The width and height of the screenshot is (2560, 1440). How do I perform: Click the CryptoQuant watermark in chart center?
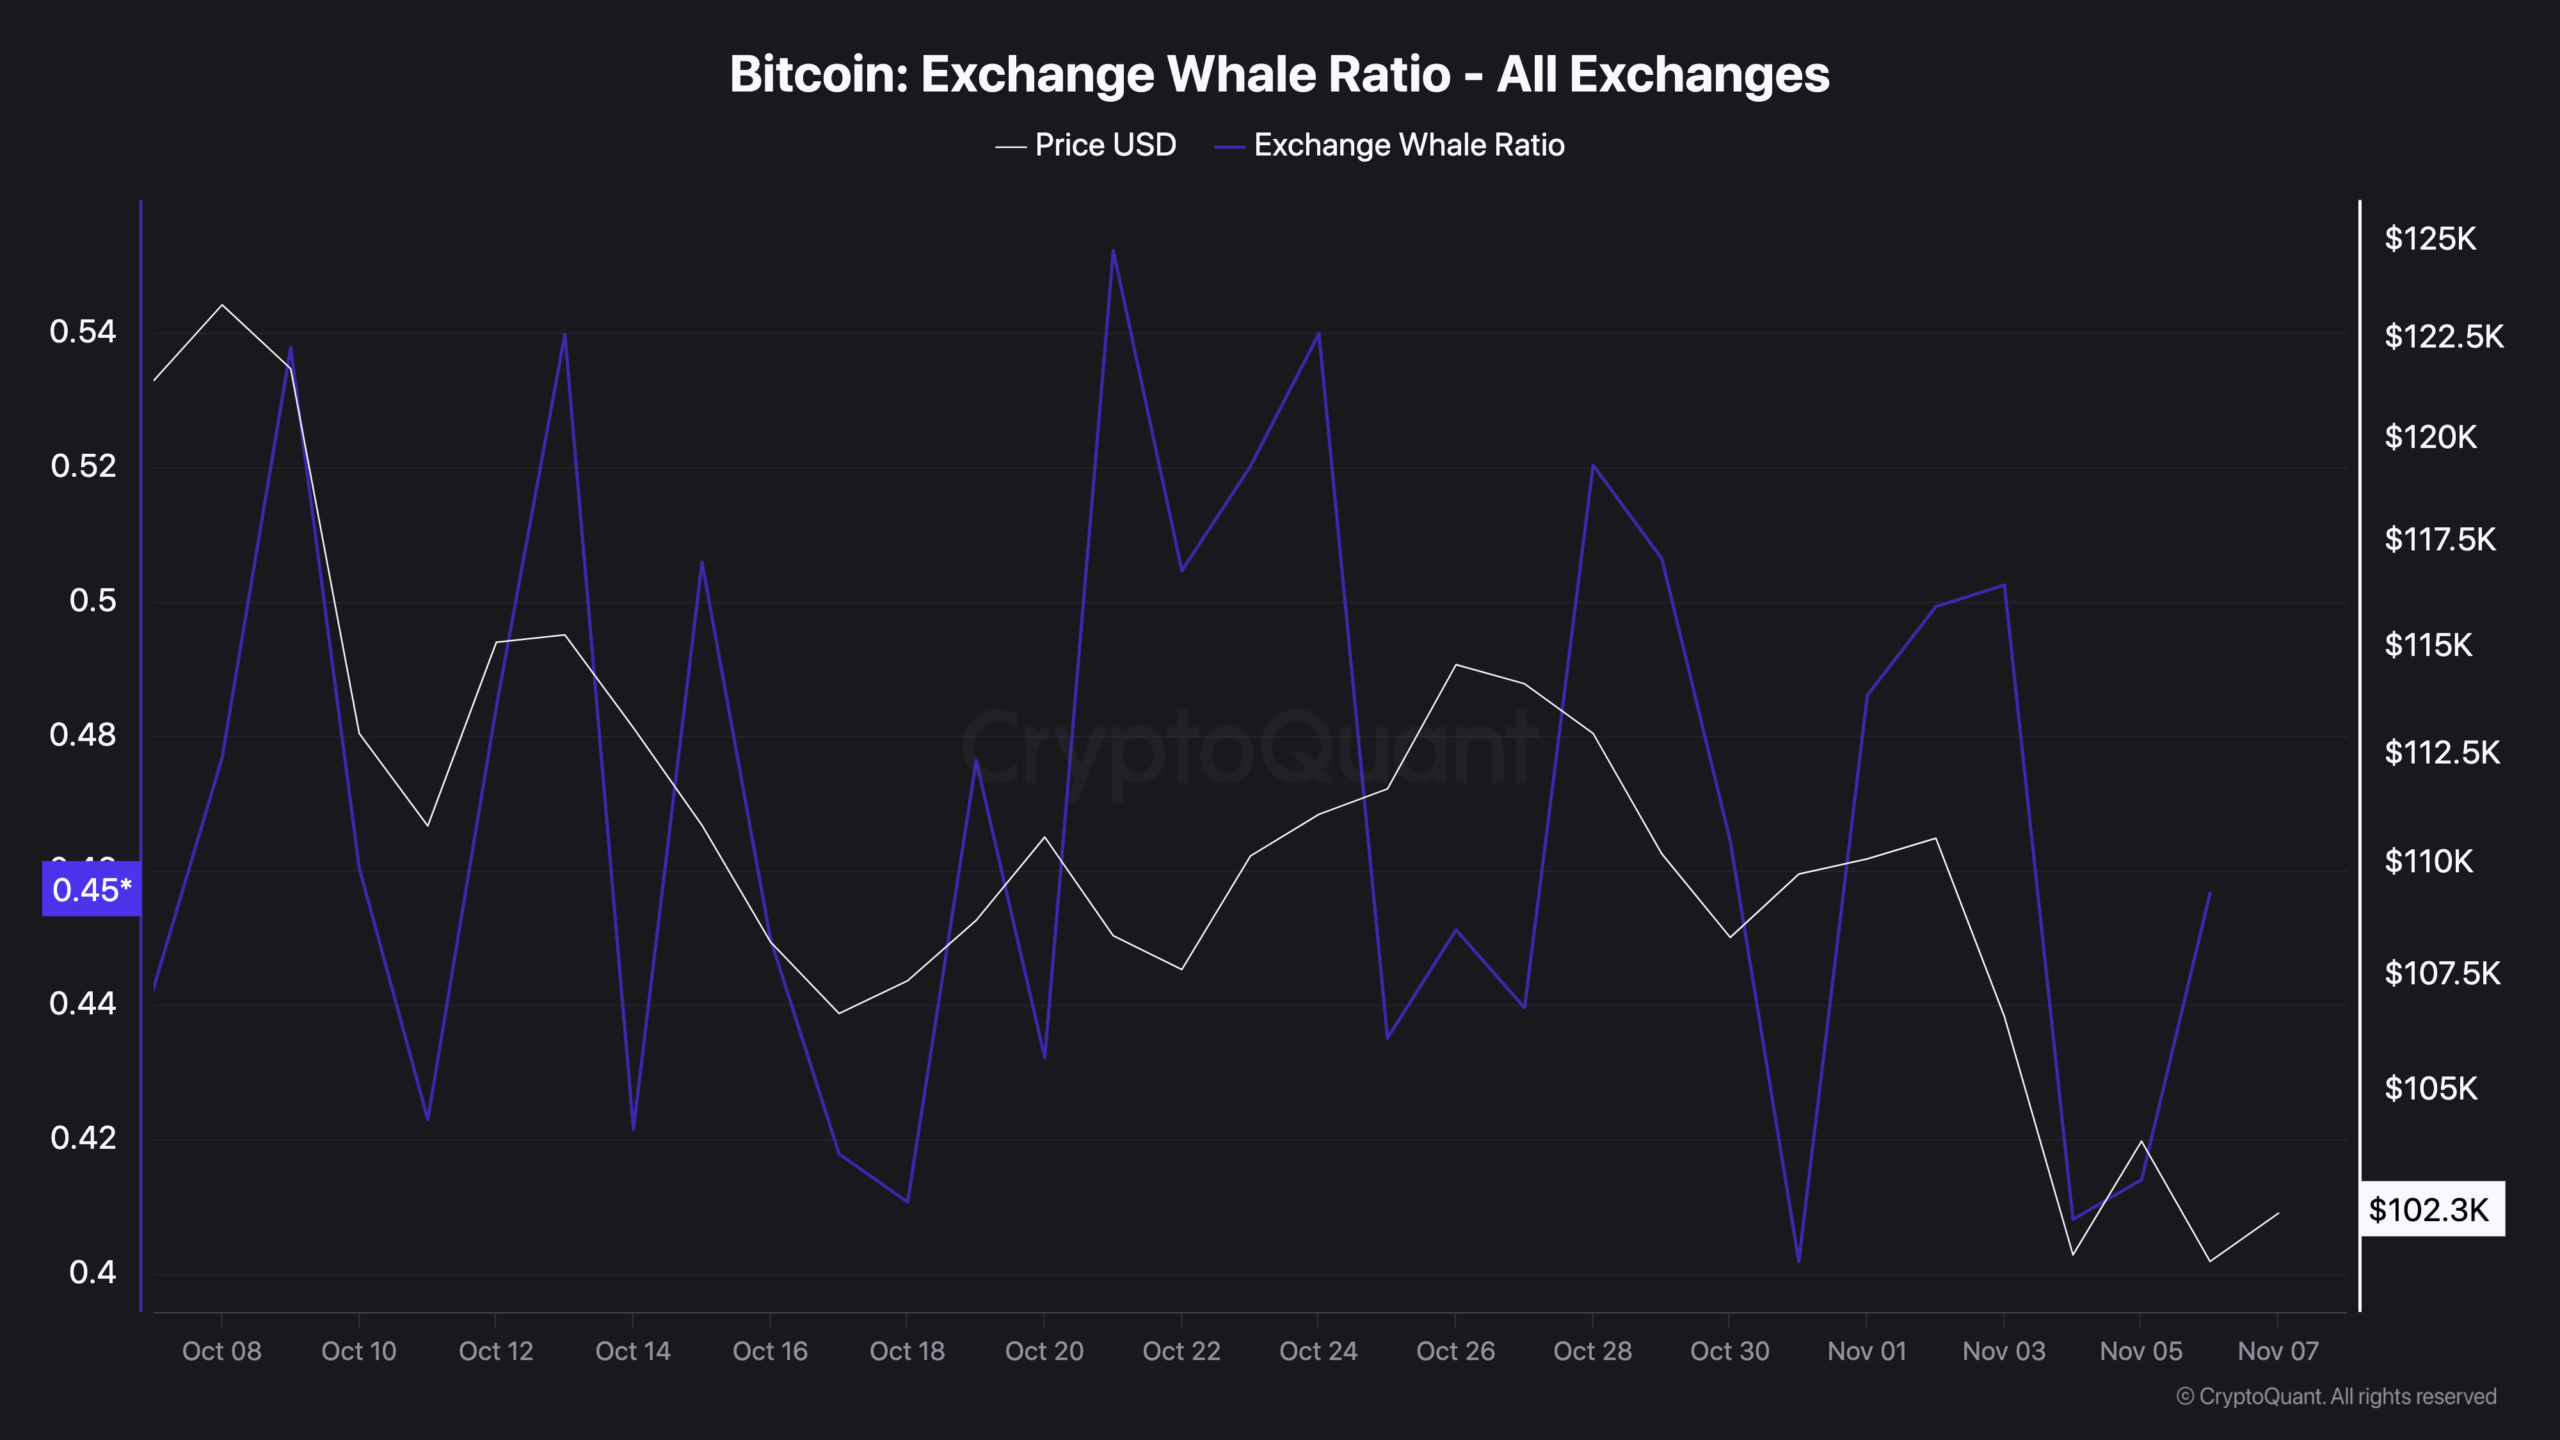point(1248,748)
